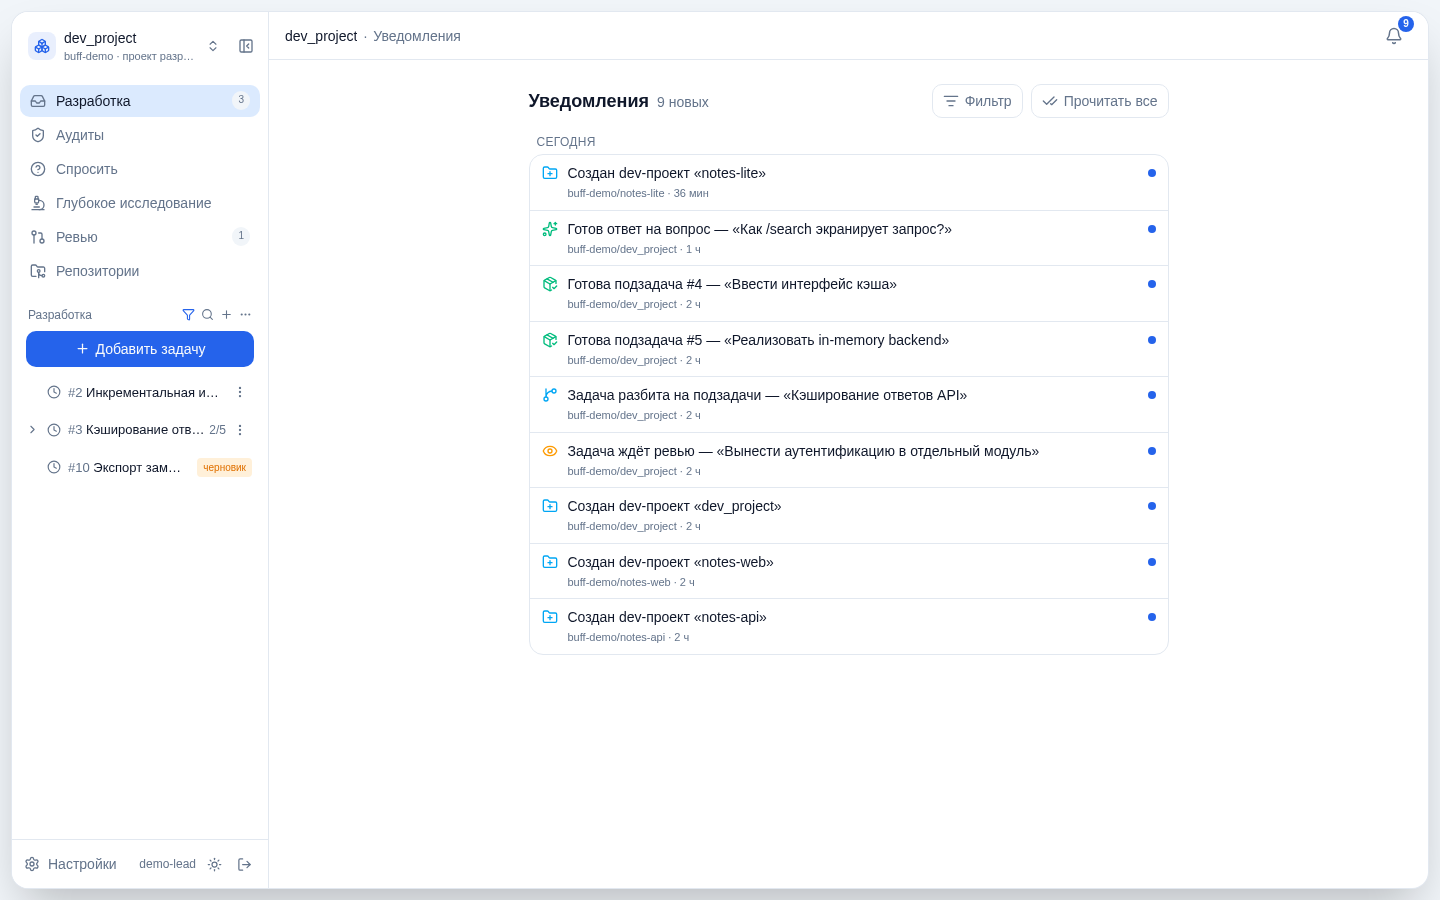The width and height of the screenshot is (1440, 900).
Task: Click cube icon of подзадача #4 notification
Action: 550,284
